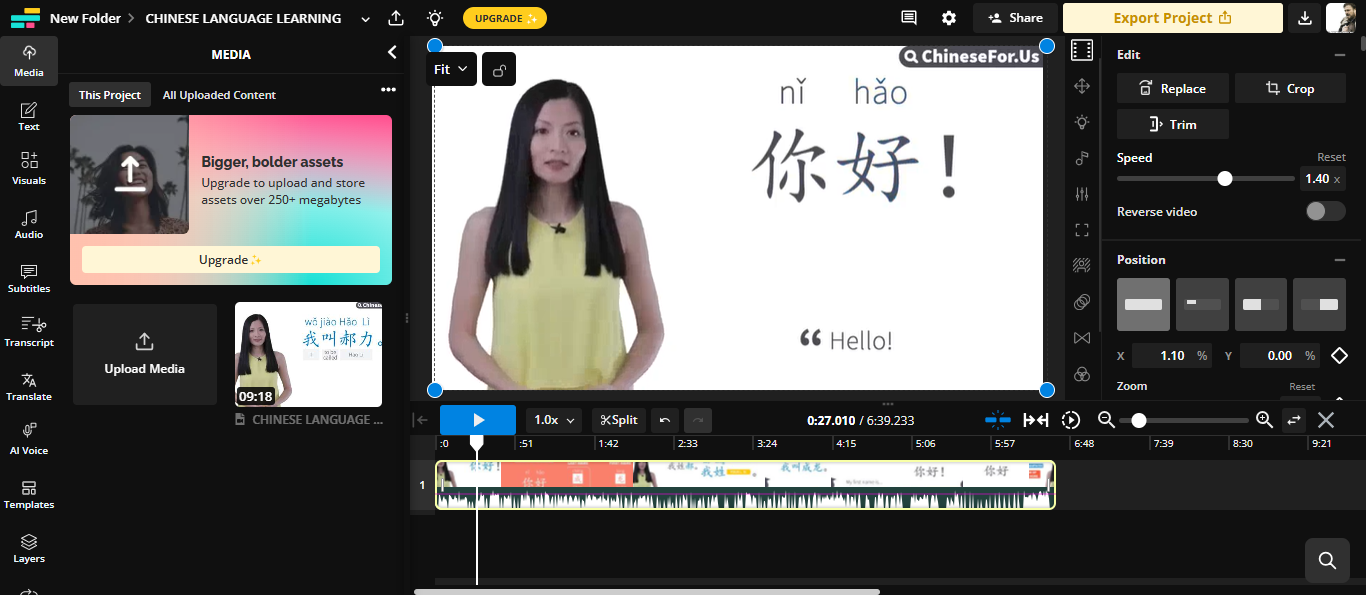This screenshot has width=1366, height=595.
Task: Click the lightbulb theme icon in top bar
Action: pos(433,17)
